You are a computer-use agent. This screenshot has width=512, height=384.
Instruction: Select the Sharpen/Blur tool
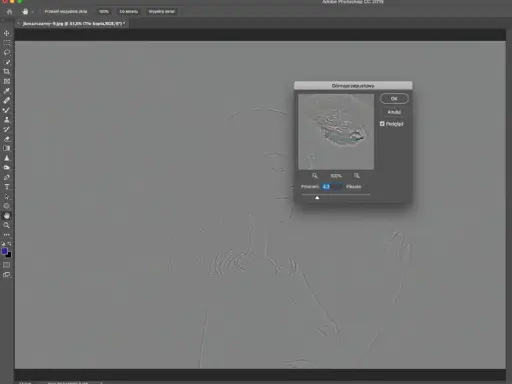[x=7, y=158]
